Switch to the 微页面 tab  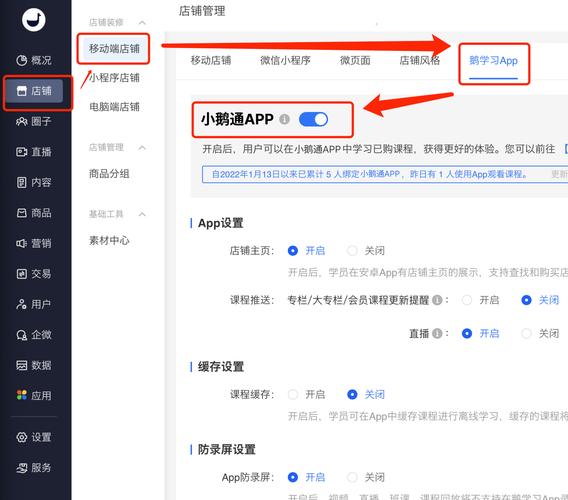coord(355,60)
